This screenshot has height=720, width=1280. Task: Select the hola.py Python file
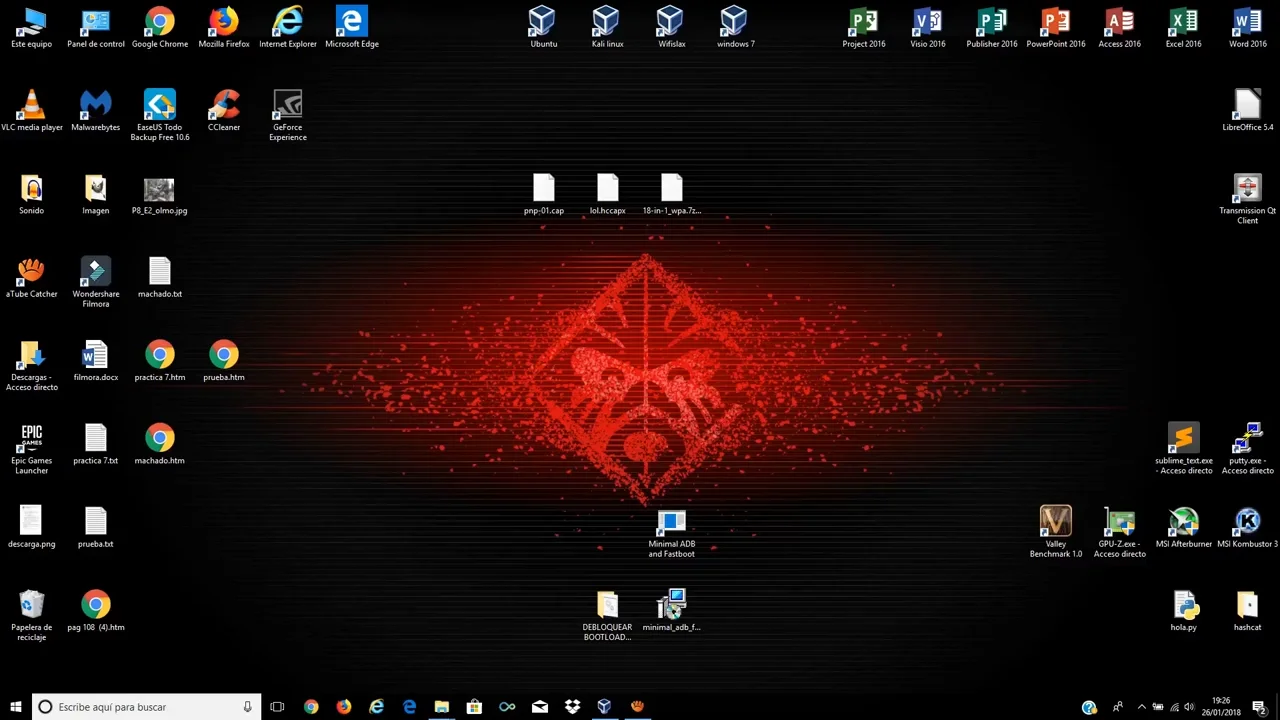tap(1184, 607)
